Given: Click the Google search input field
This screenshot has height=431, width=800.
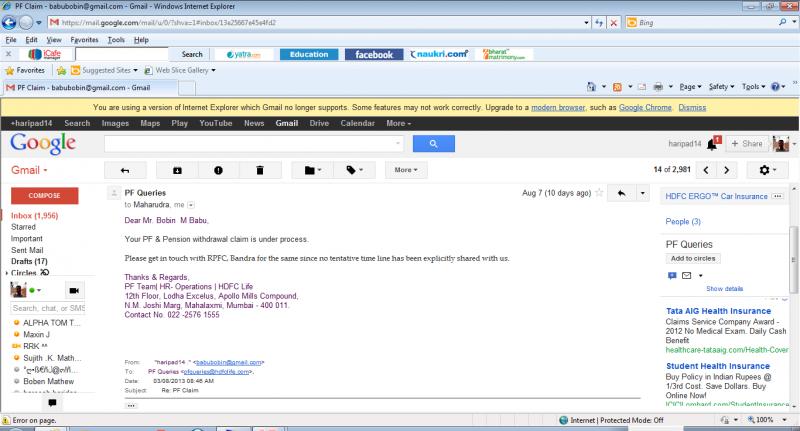Looking at the screenshot, I should point(254,144).
